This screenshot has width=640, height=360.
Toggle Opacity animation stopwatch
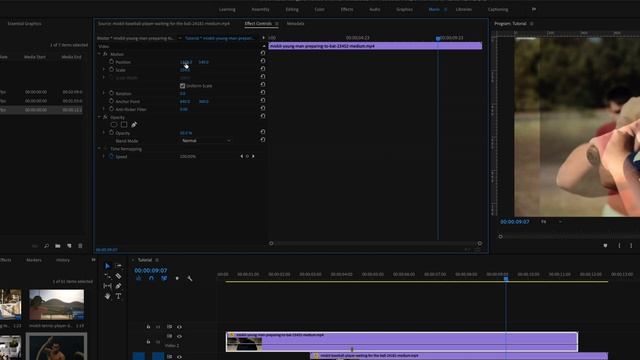pos(111,133)
